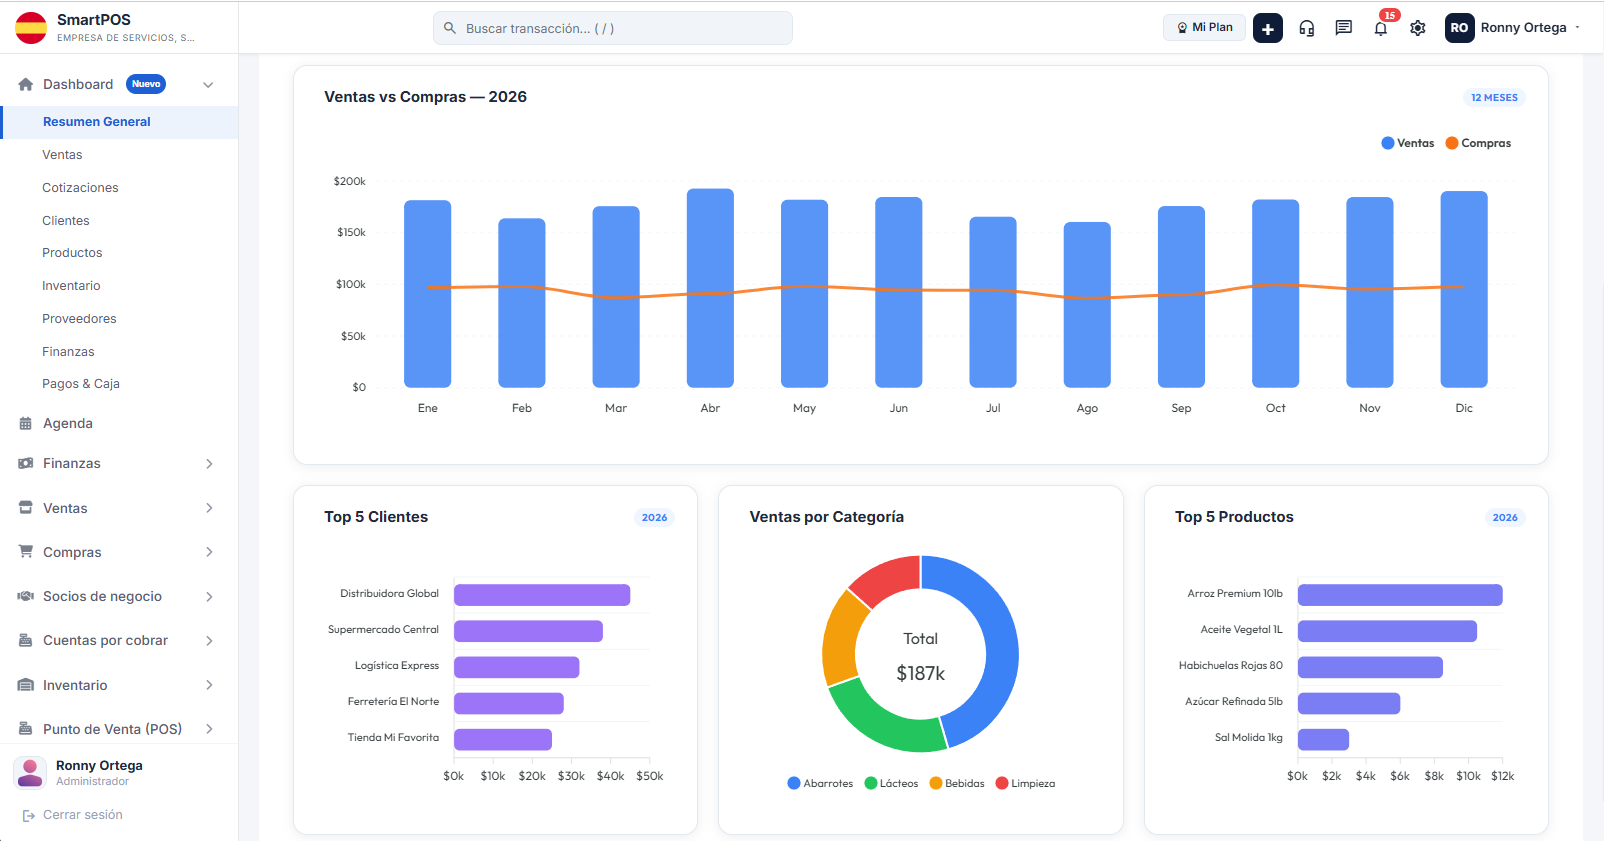Expand Punto de Venta (POS) chevron

[209, 729]
